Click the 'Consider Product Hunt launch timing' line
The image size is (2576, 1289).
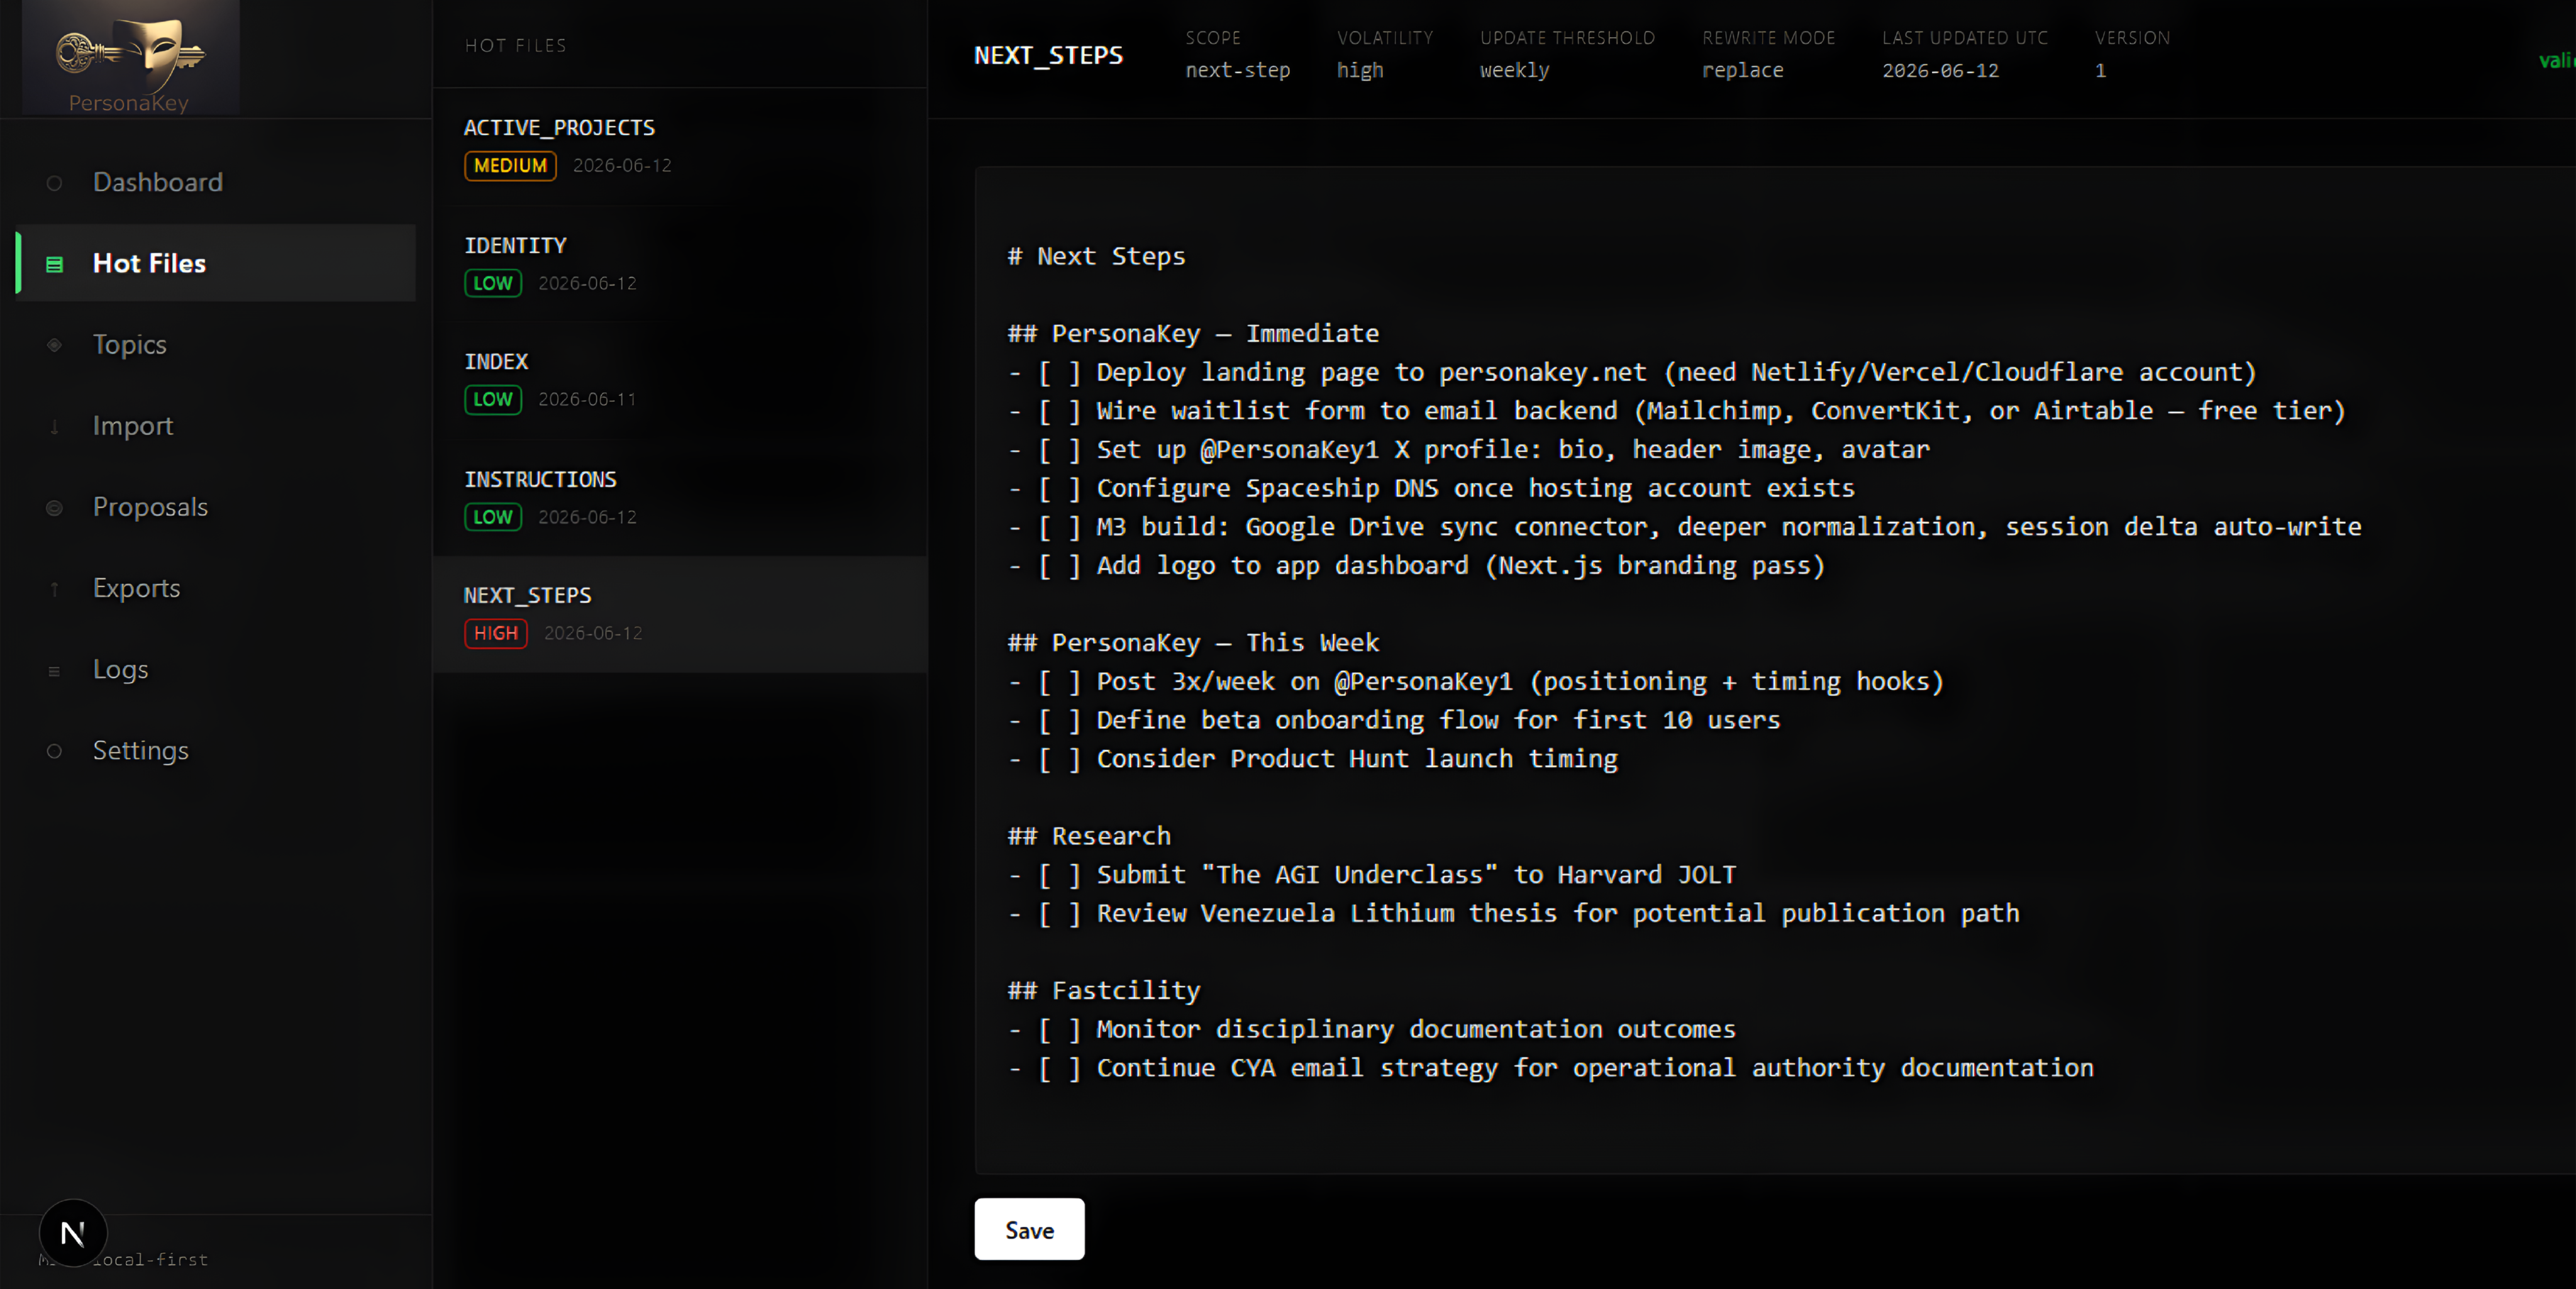1312,758
